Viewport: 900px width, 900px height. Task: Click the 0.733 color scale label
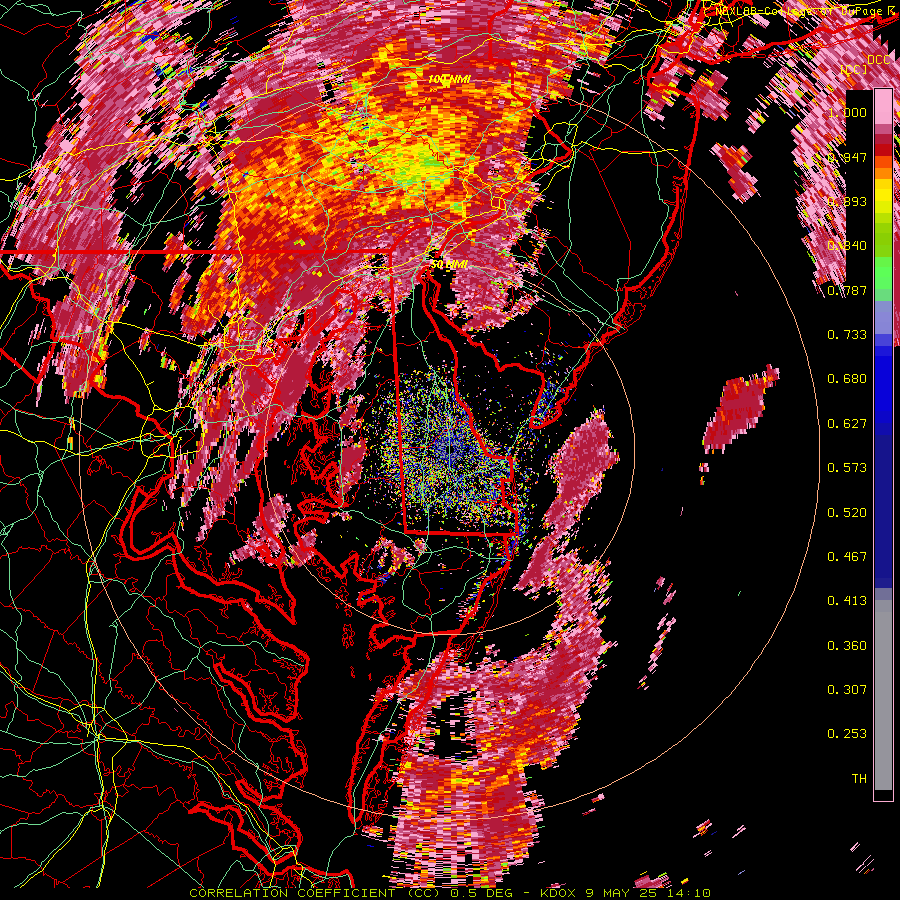(x=847, y=335)
